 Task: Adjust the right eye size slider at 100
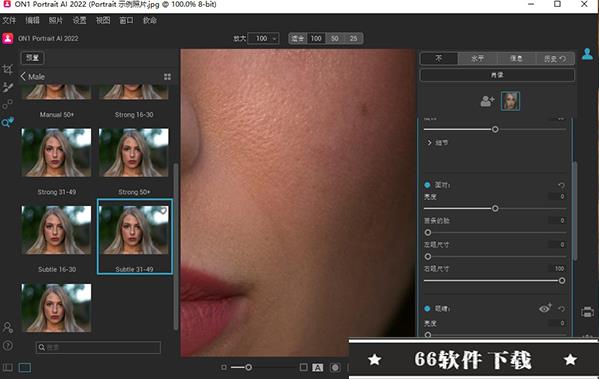(x=562, y=280)
